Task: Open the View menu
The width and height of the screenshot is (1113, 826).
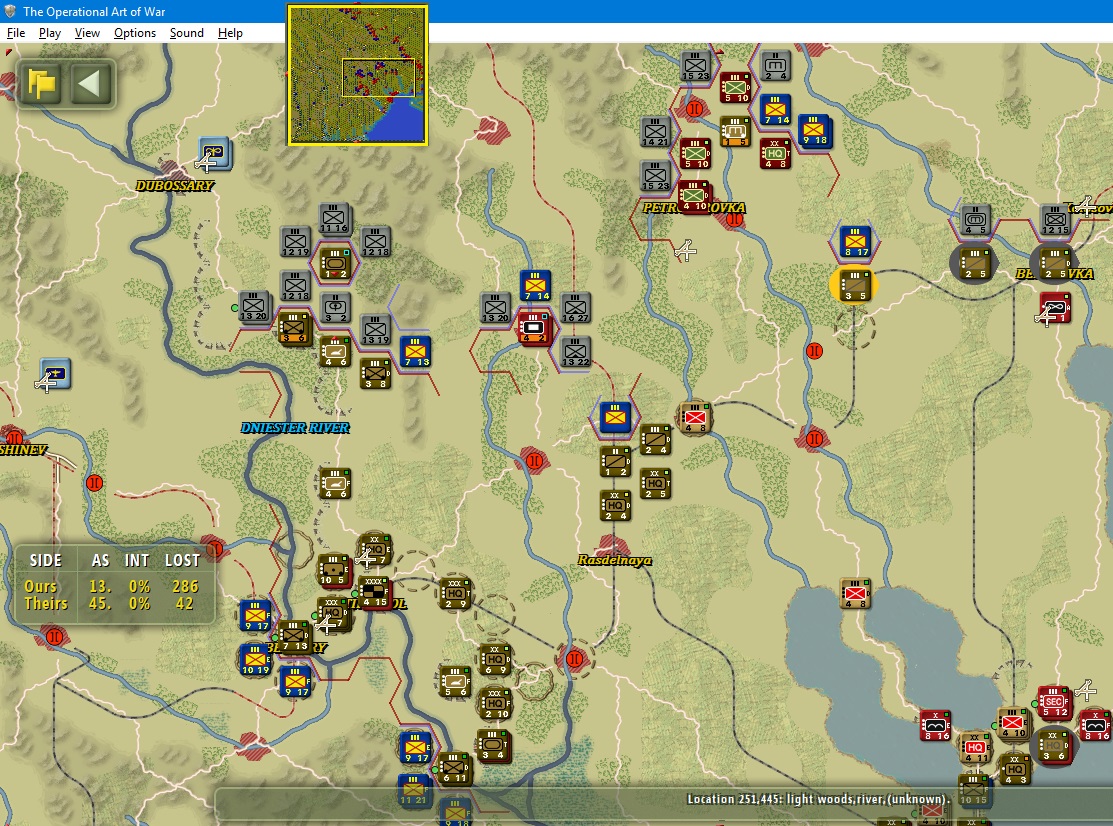Action: [87, 33]
